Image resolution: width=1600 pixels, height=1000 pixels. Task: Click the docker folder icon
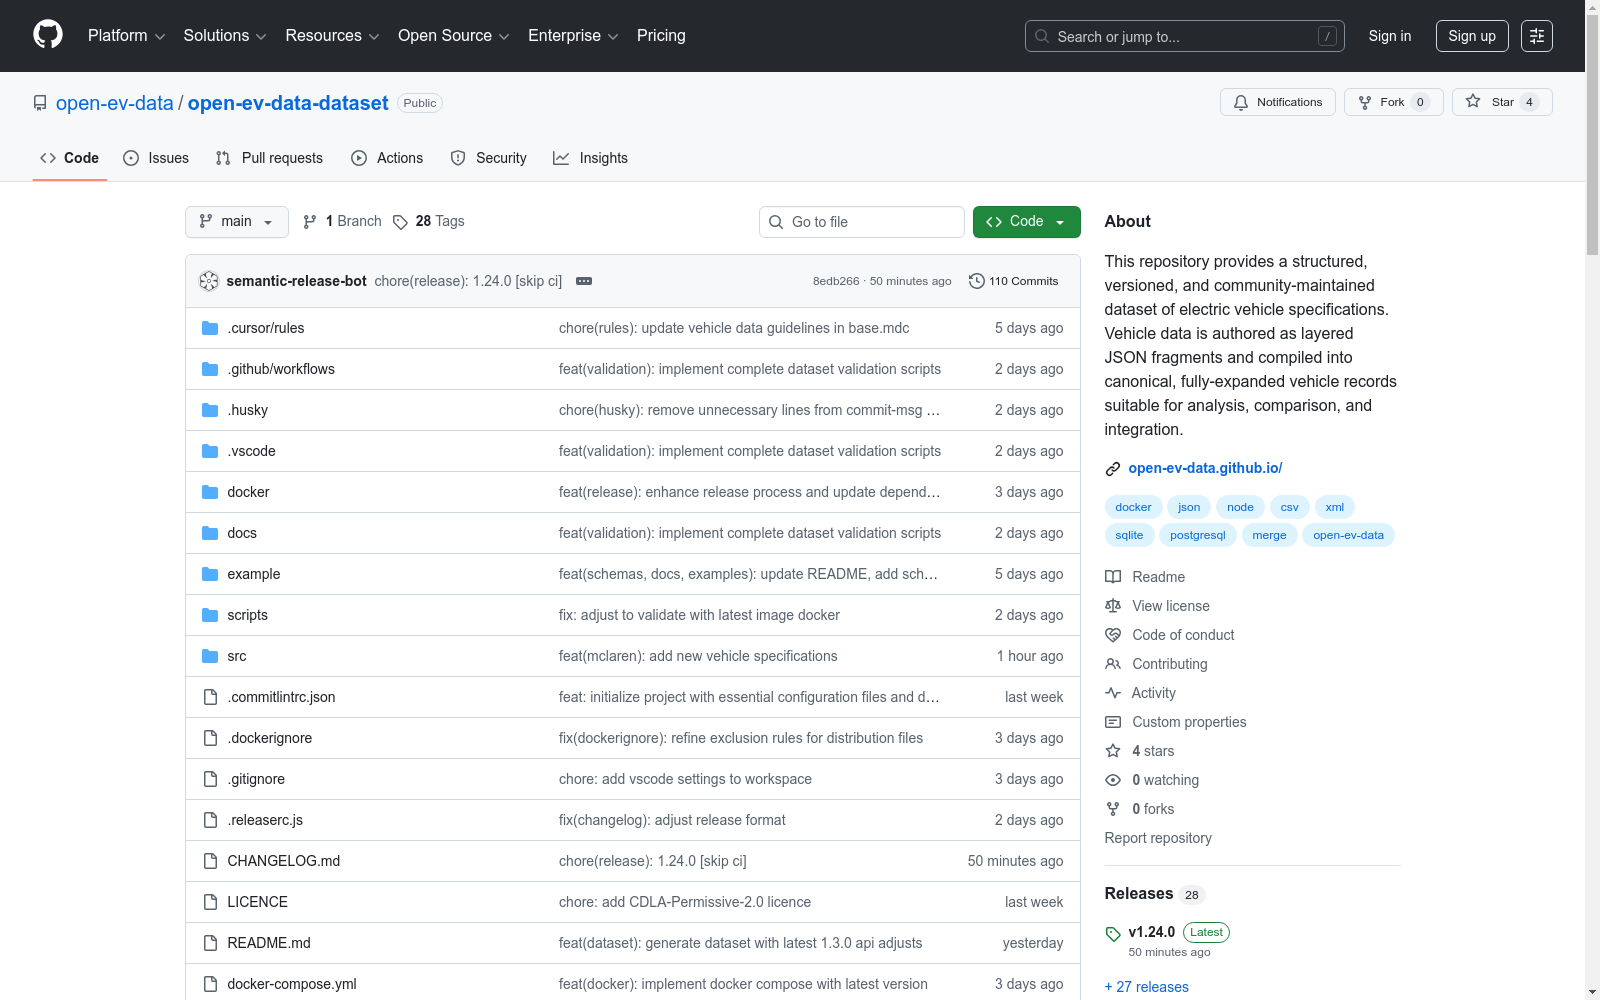coord(210,492)
